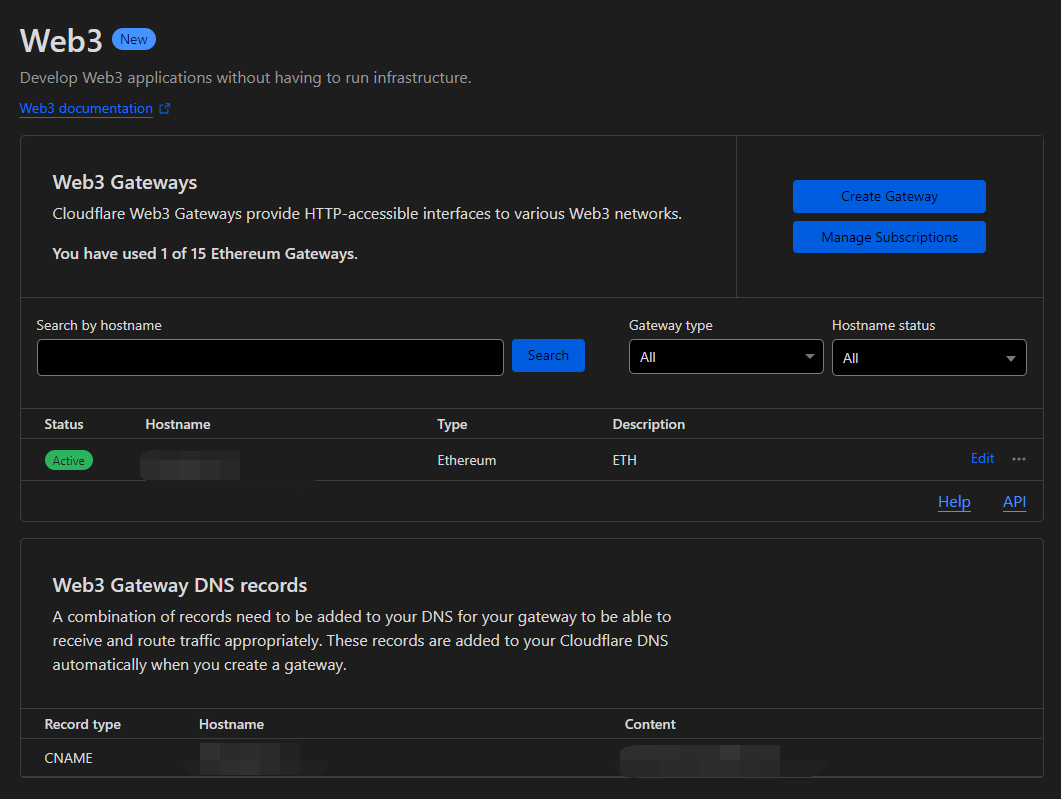Open the three-dot menu for the ETH gateway
The height and width of the screenshot is (799, 1061).
pos(1019,459)
